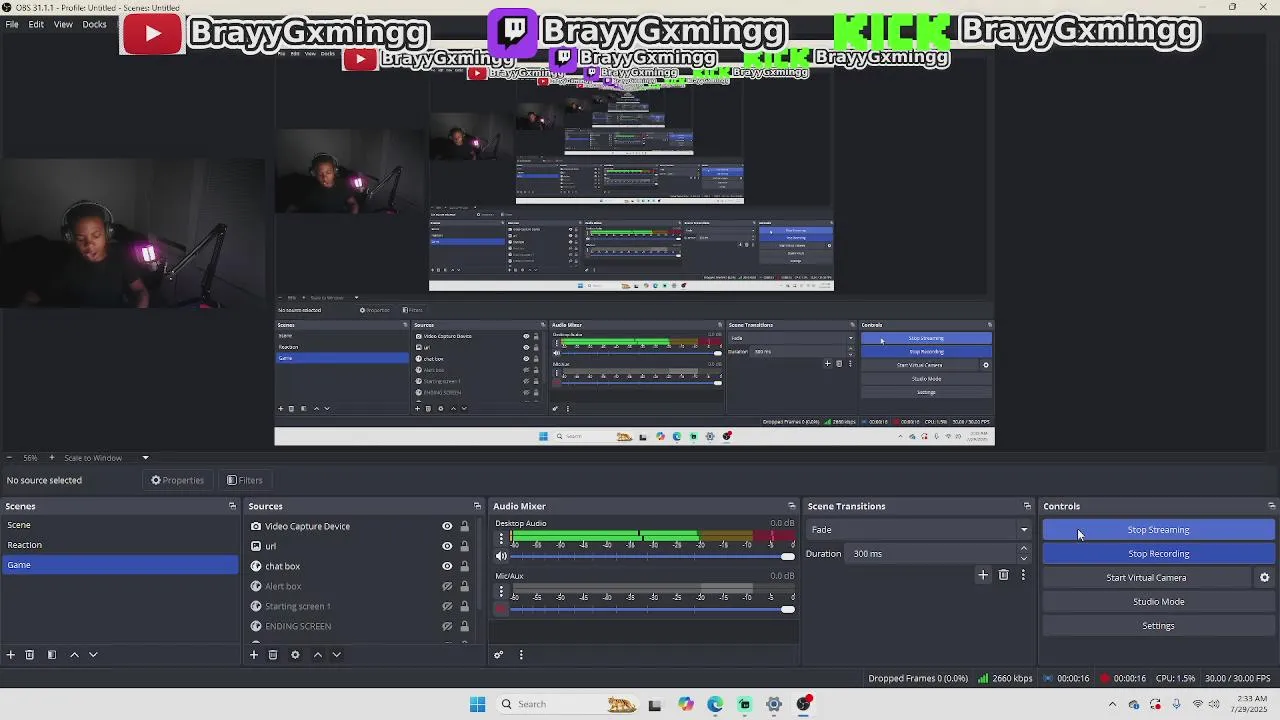Enable Studio Mode
Viewport: 1280px width, 720px height.
1158,602
